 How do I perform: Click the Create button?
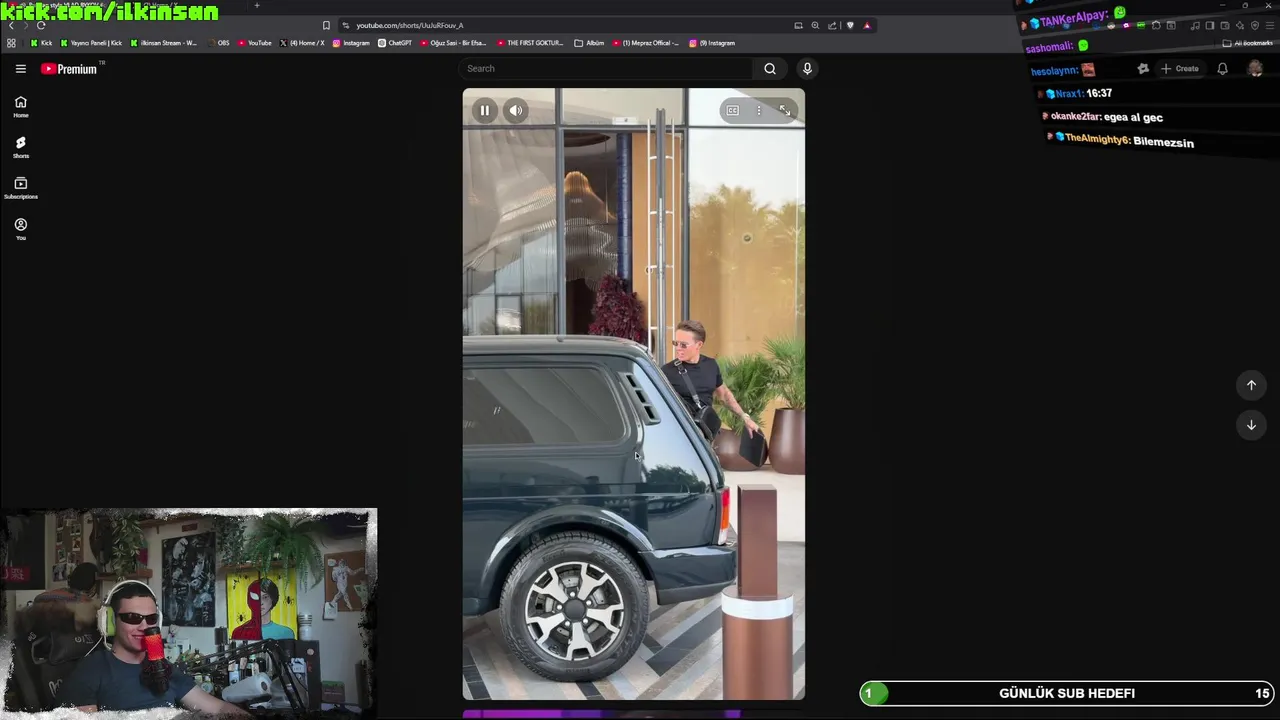click(1180, 69)
